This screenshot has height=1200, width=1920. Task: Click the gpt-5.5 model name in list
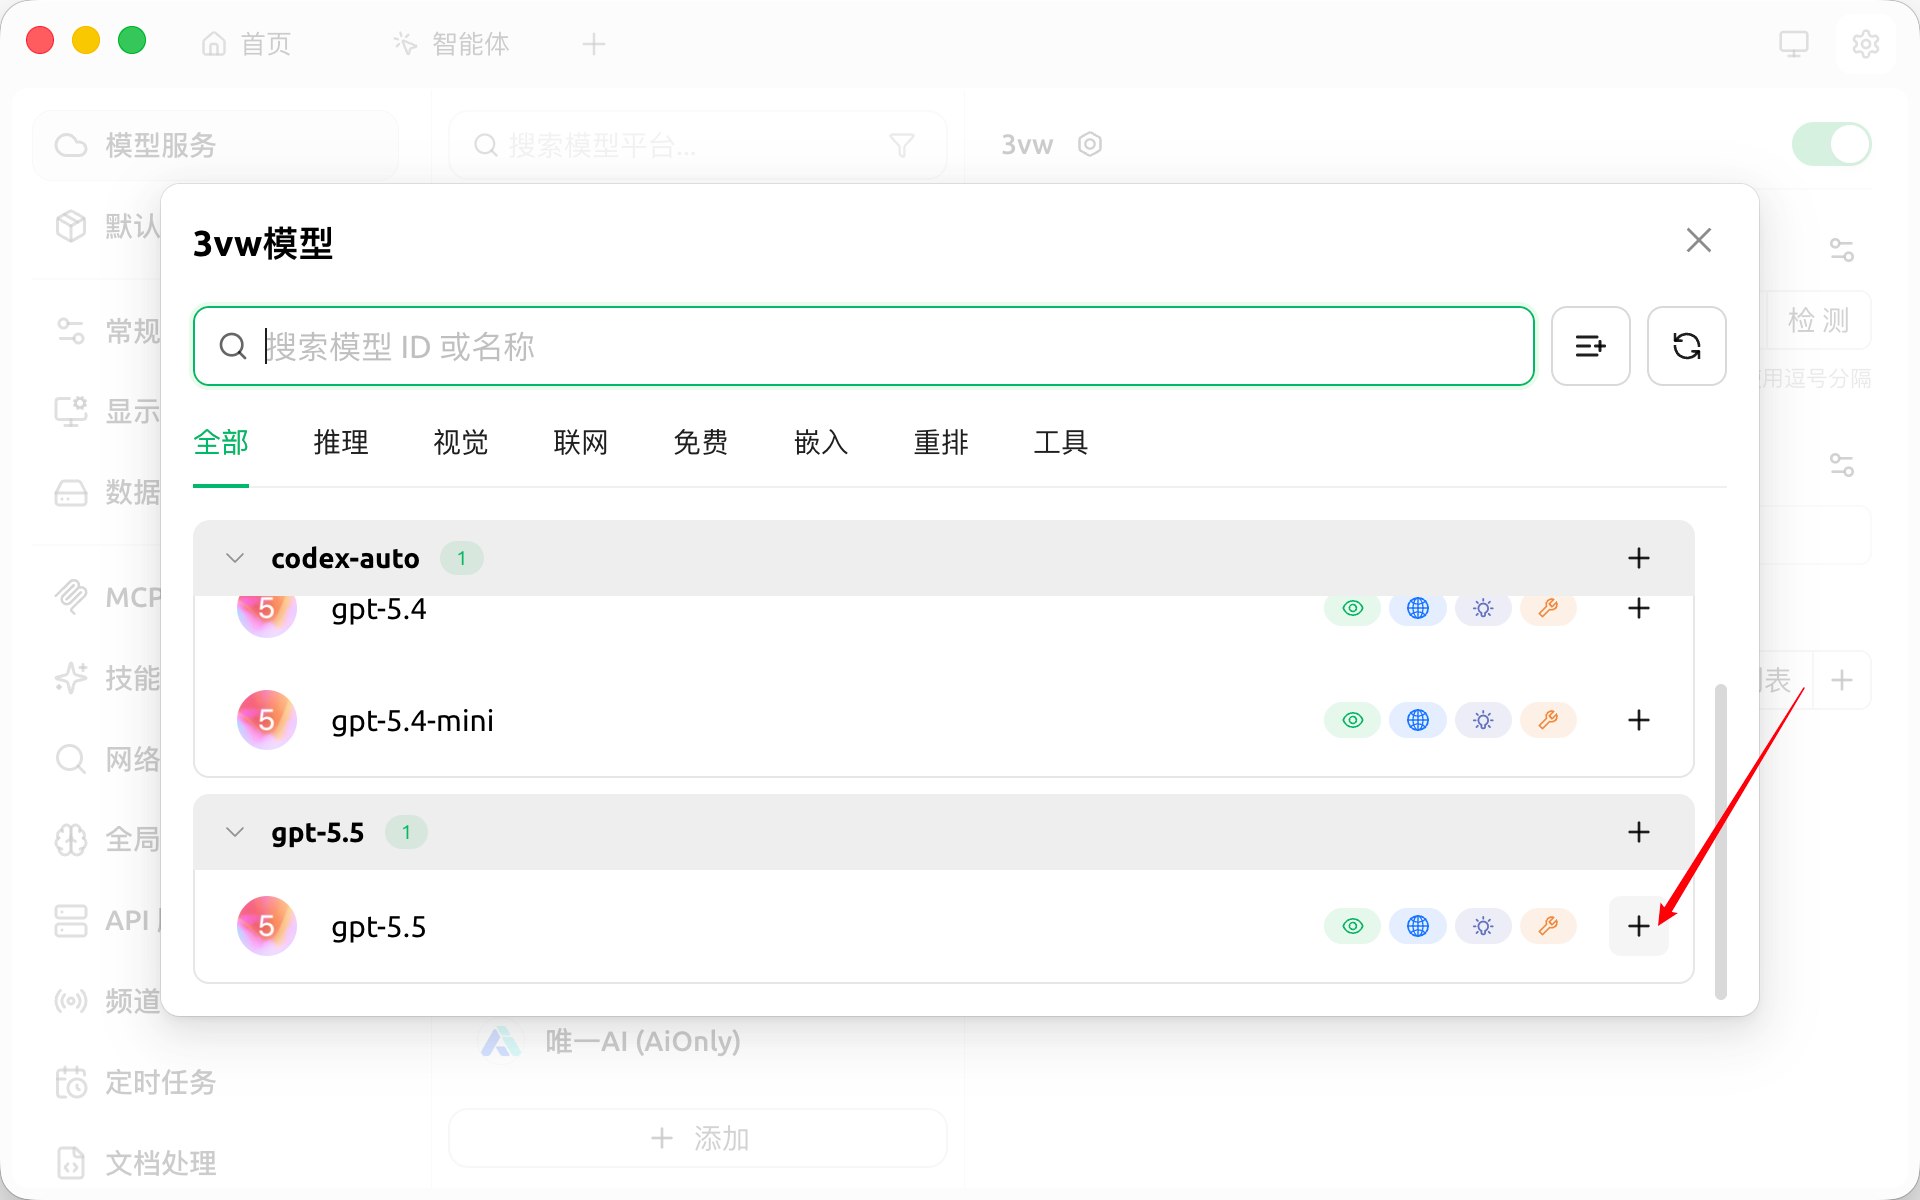click(378, 926)
